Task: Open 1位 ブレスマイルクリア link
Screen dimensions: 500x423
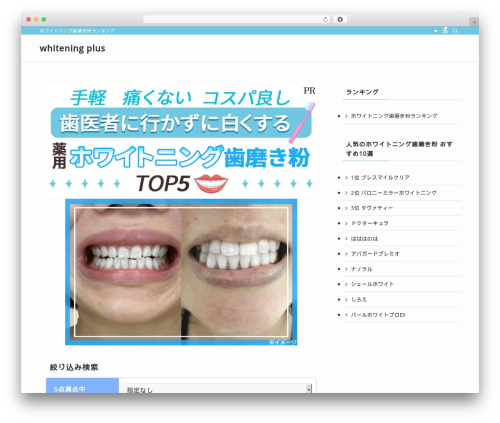Action: click(380, 178)
